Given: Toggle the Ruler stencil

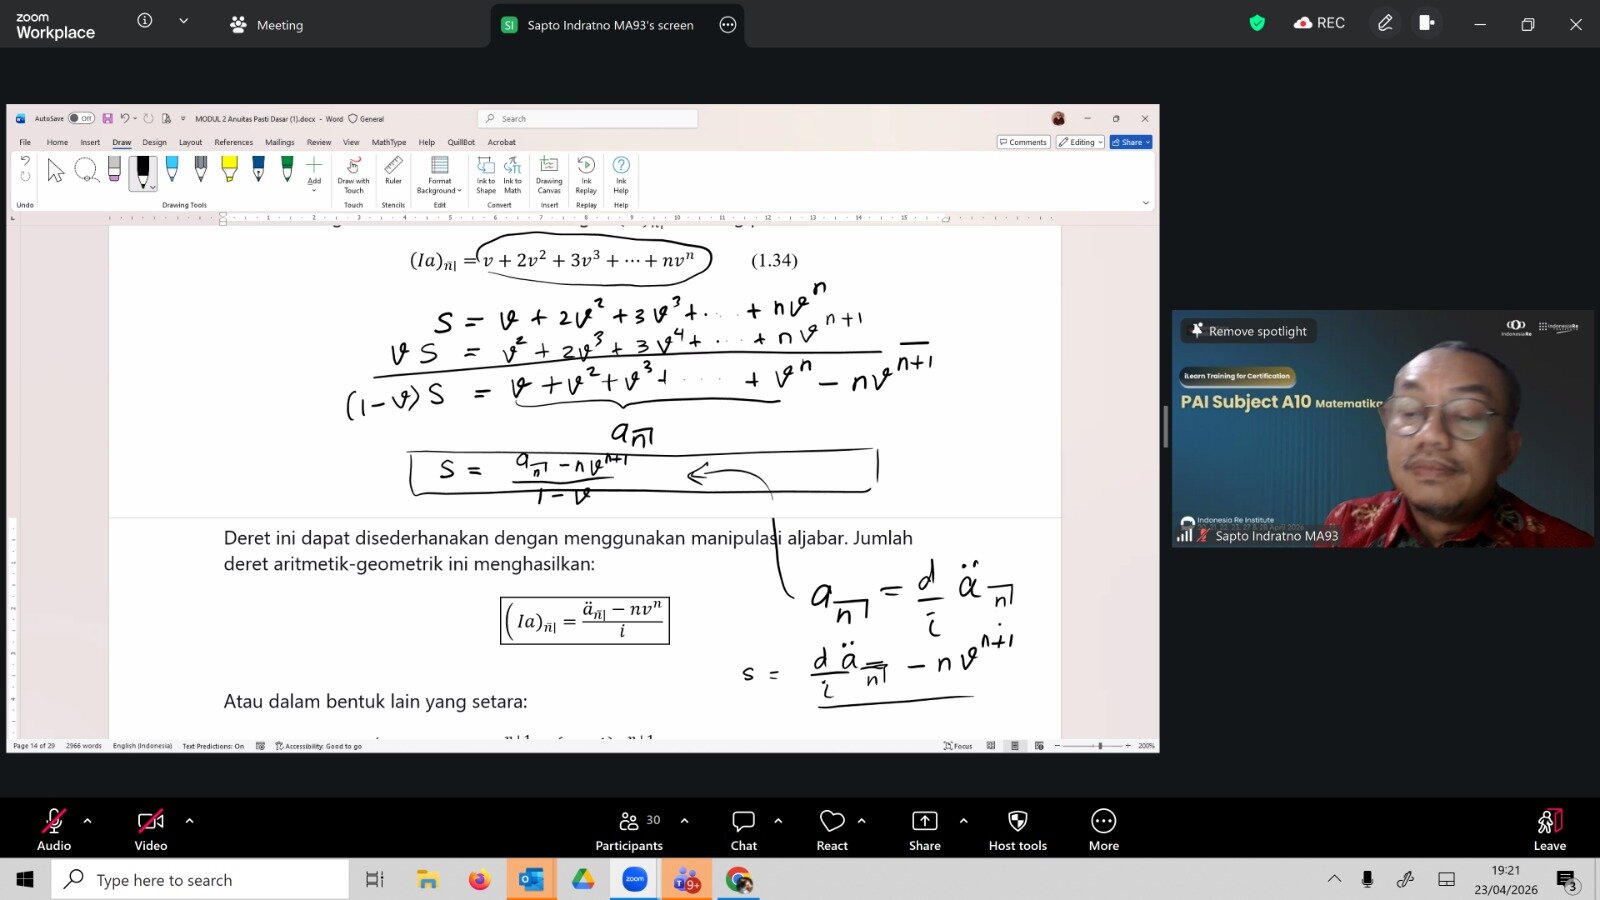Looking at the screenshot, I should pos(393,170).
